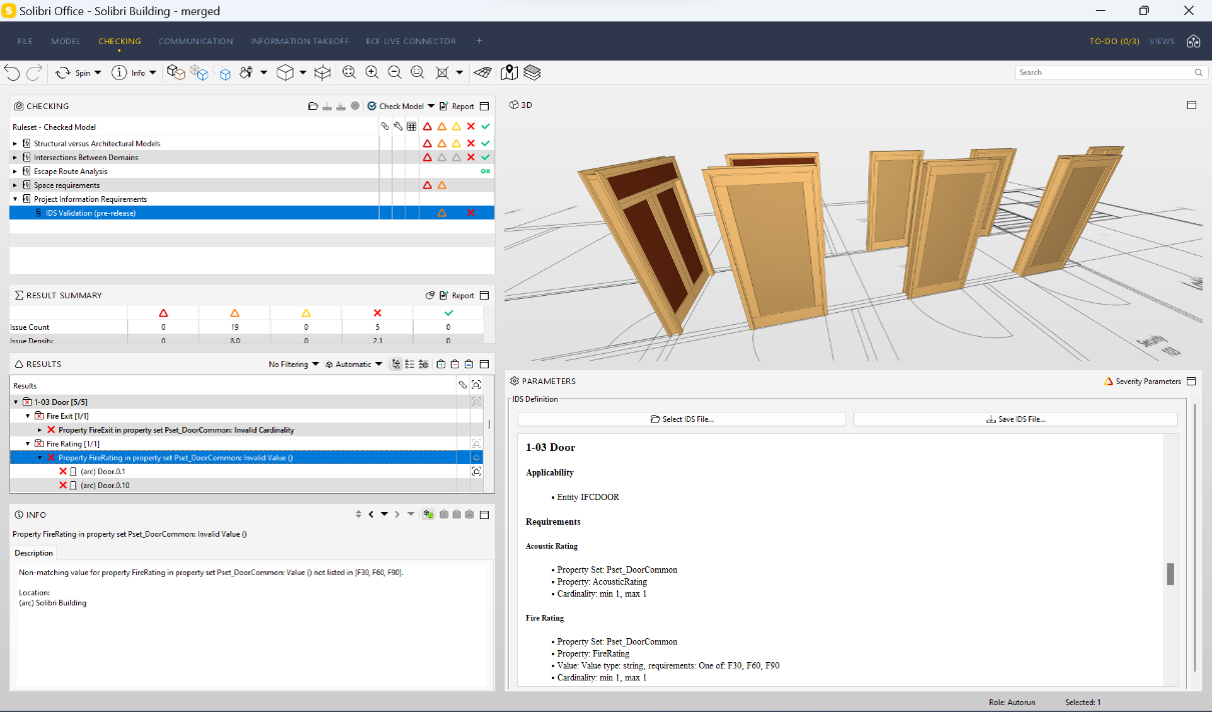Image resolution: width=1216 pixels, height=715 pixels.
Task: Click the zoom-to-fit magnifier icon
Action: pyautogui.click(x=349, y=72)
